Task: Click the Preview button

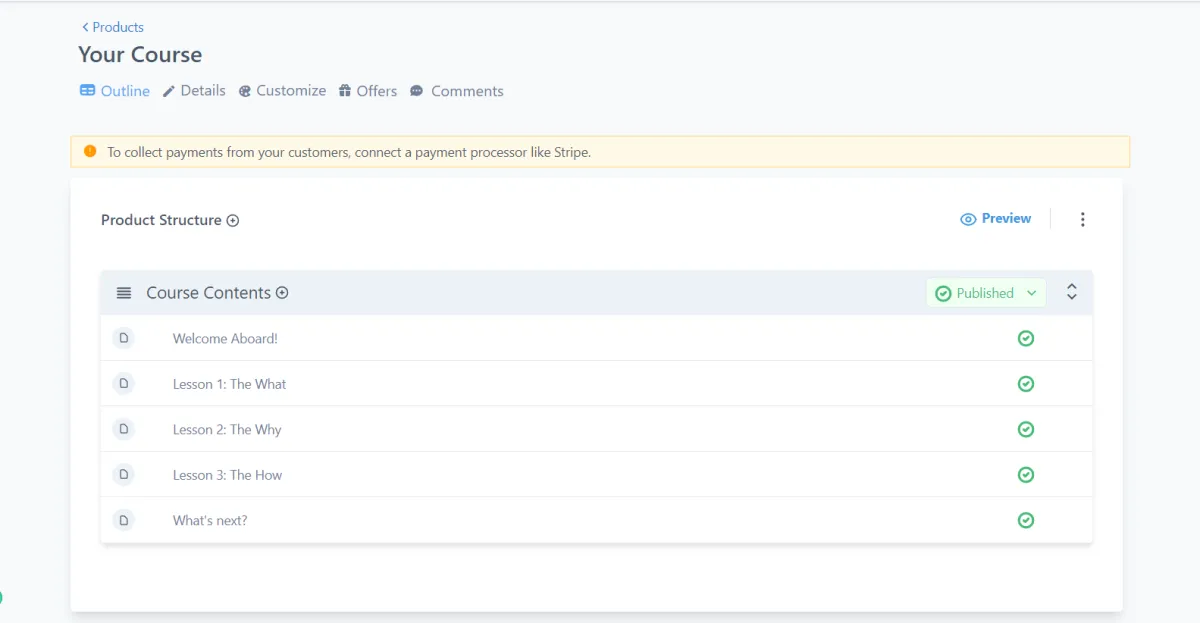Action: [995, 219]
